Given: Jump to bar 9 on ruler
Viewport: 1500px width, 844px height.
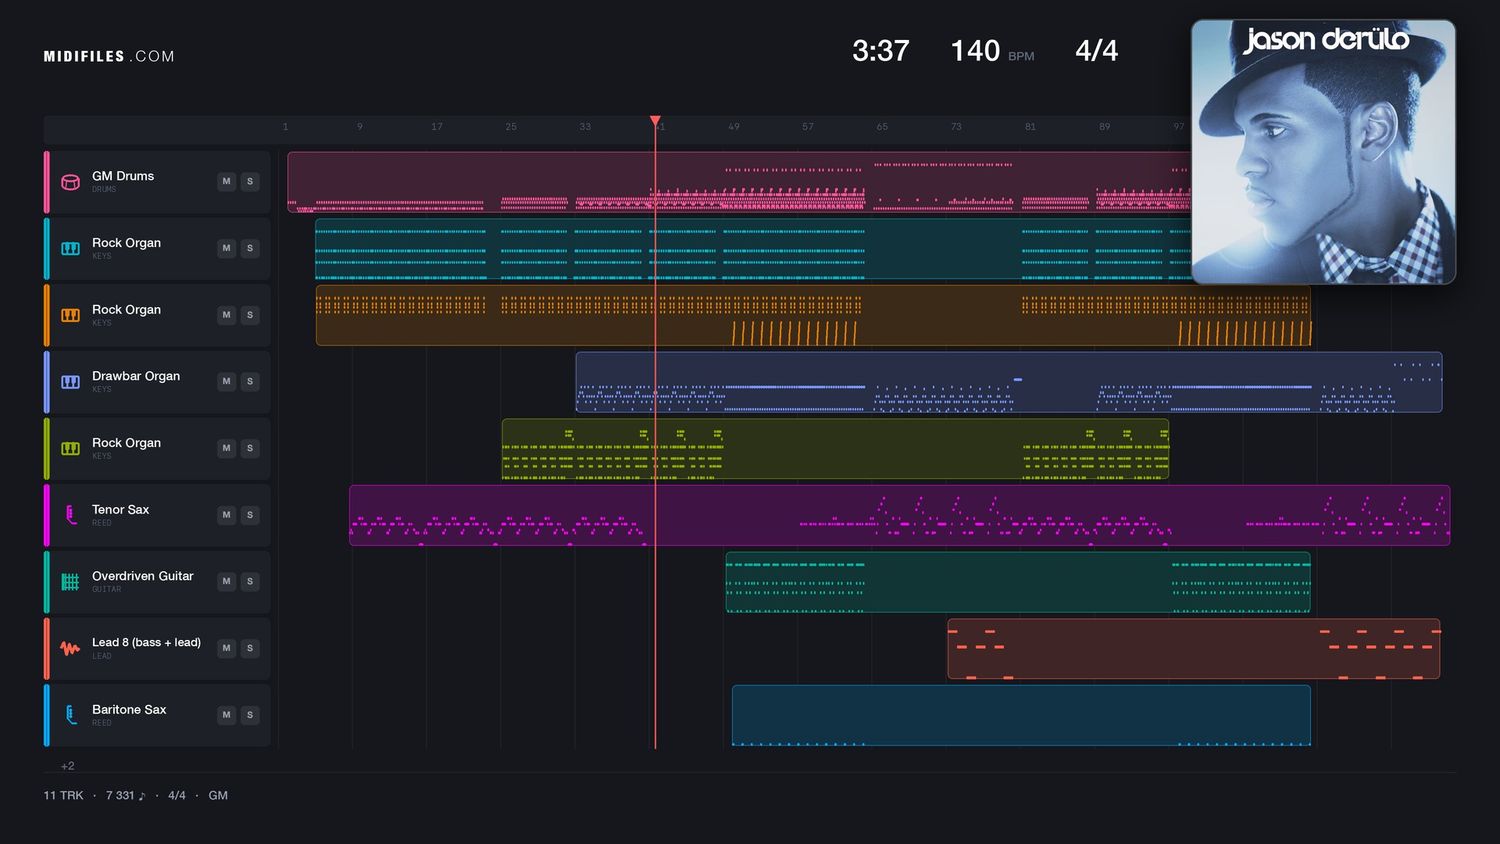Looking at the screenshot, I should click(x=360, y=127).
